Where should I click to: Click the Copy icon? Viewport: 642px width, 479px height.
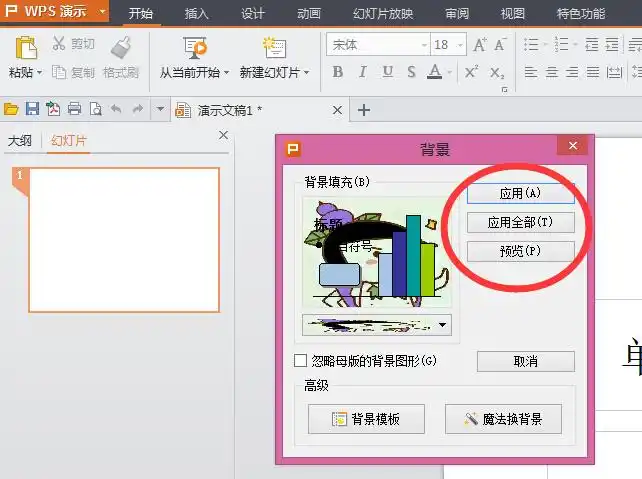coord(59,72)
